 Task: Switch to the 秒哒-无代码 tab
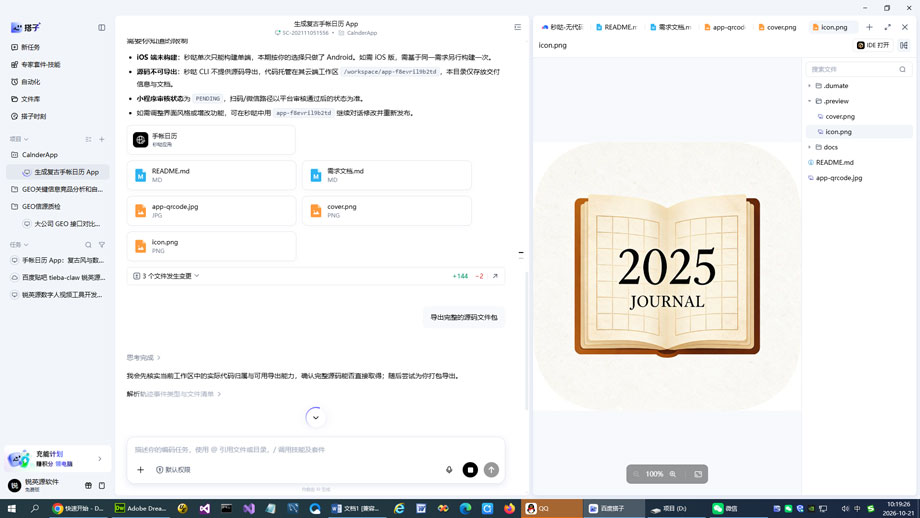[x=562, y=27]
